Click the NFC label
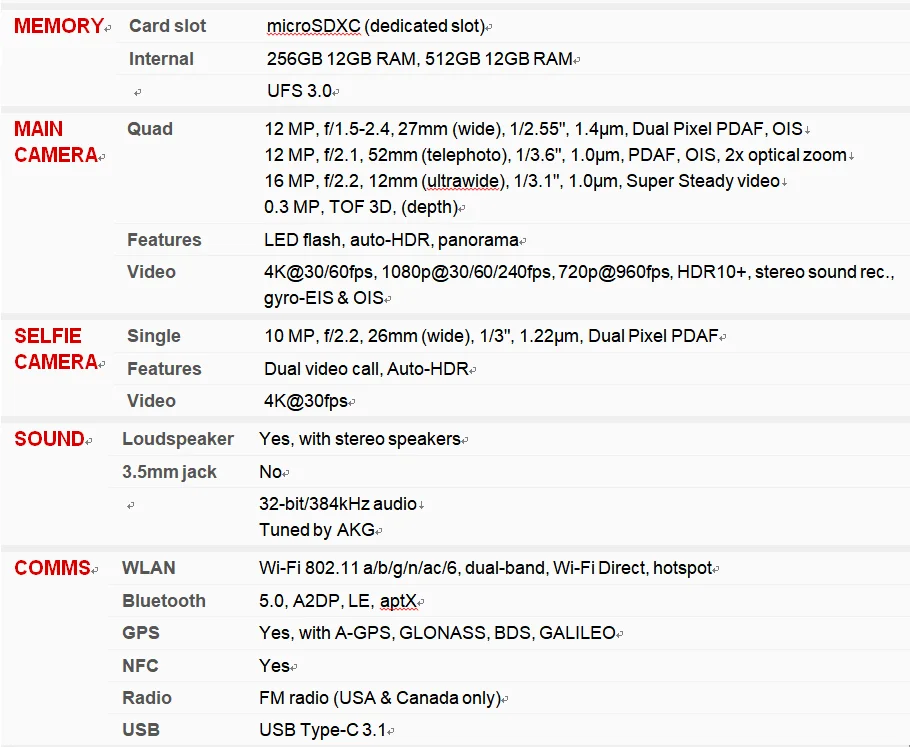The height and width of the screenshot is (747, 910). 140,666
